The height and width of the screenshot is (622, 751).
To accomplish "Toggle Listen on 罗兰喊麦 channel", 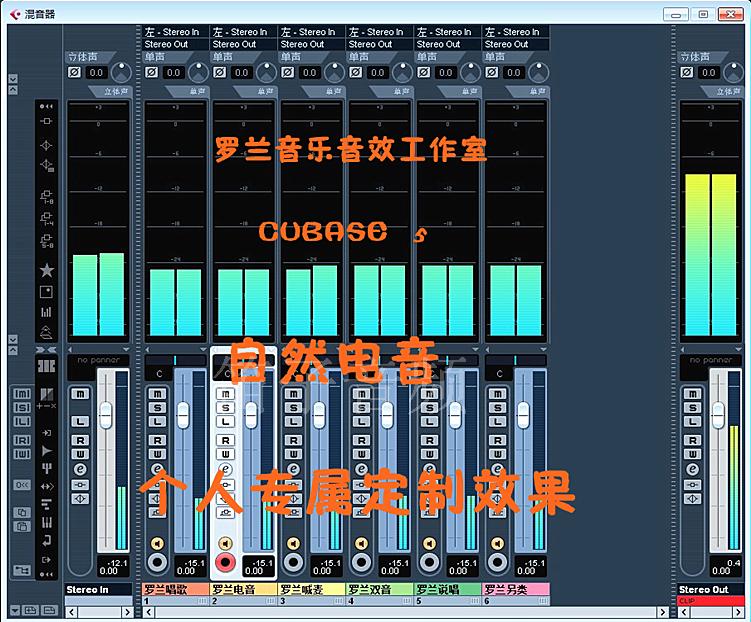I will [293, 421].
